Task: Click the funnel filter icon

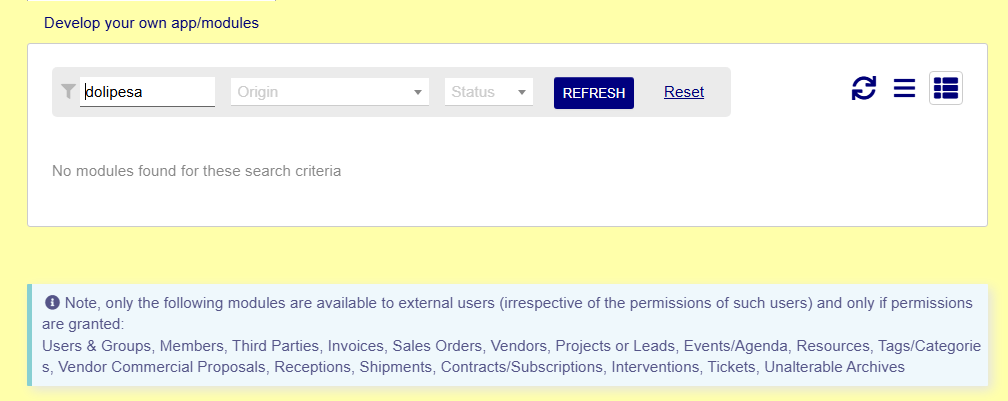Action: coord(68,91)
